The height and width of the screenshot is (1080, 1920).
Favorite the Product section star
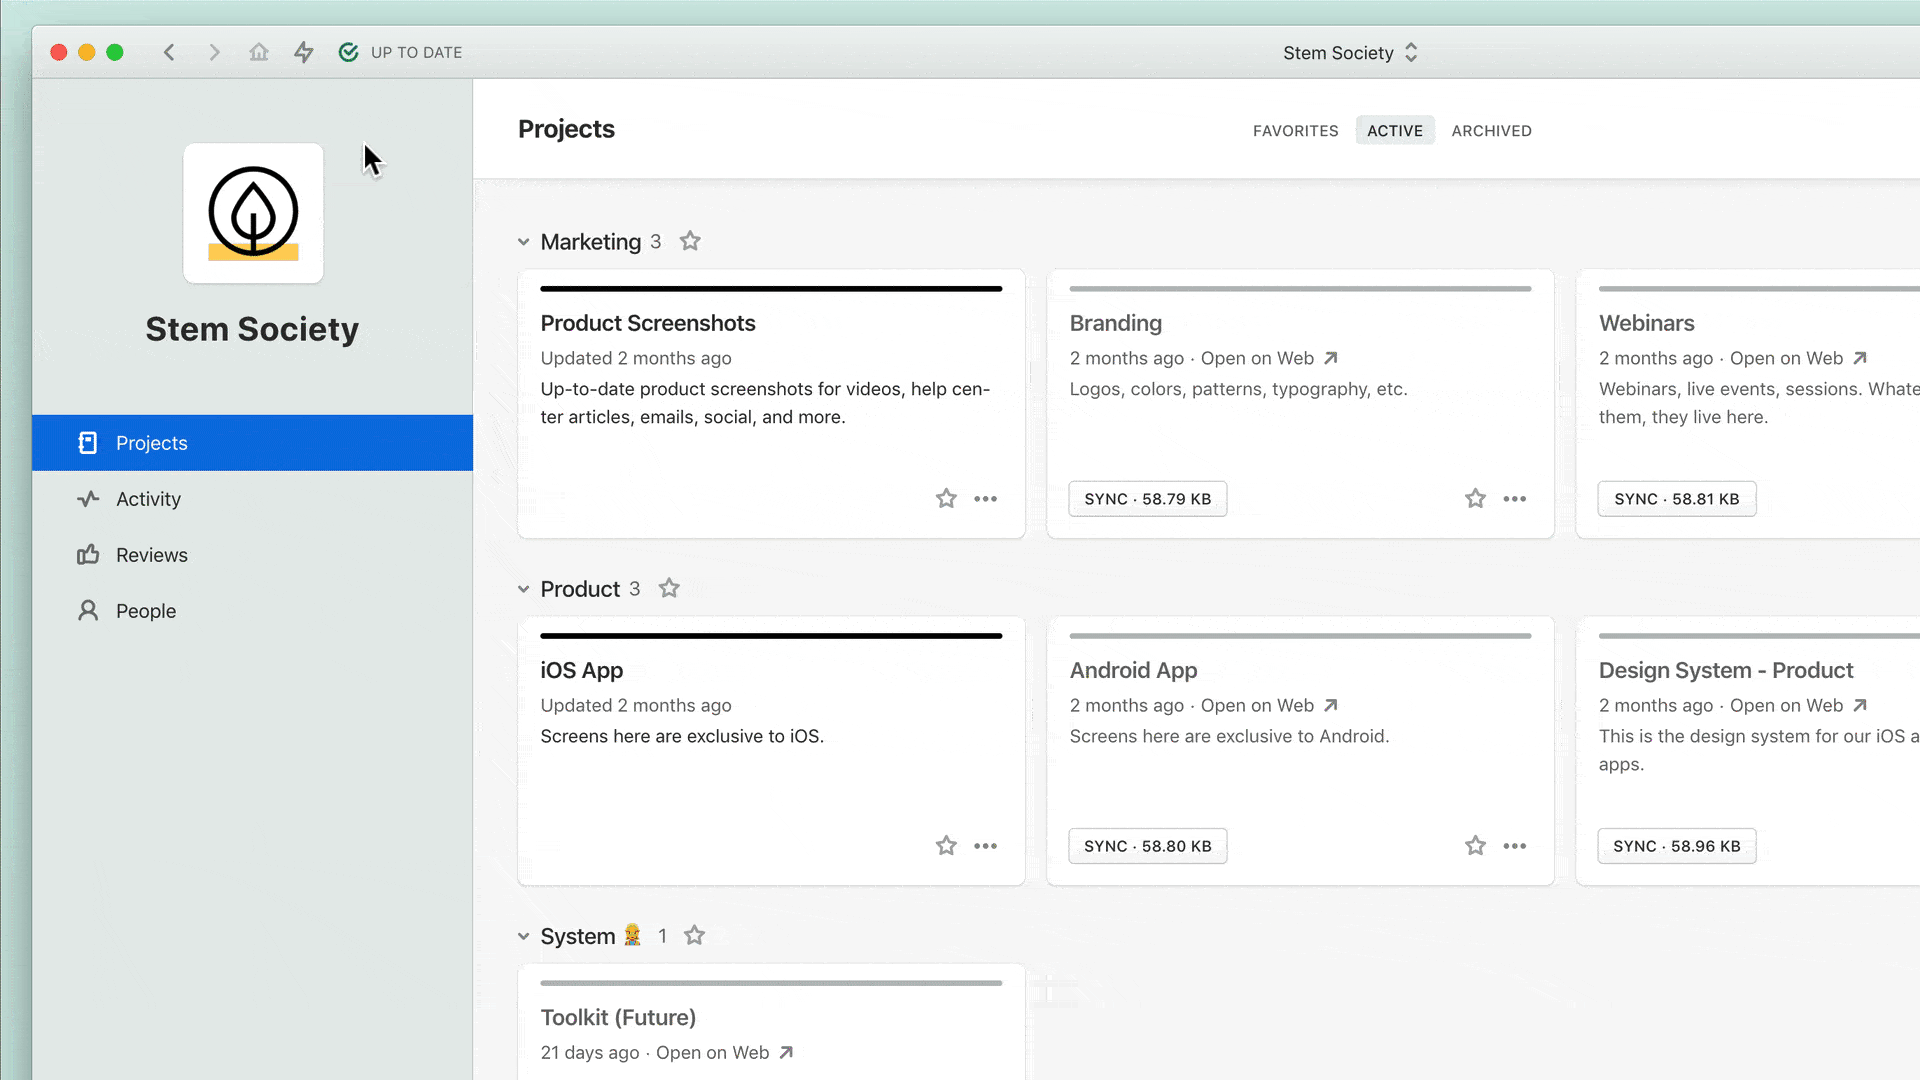(669, 588)
